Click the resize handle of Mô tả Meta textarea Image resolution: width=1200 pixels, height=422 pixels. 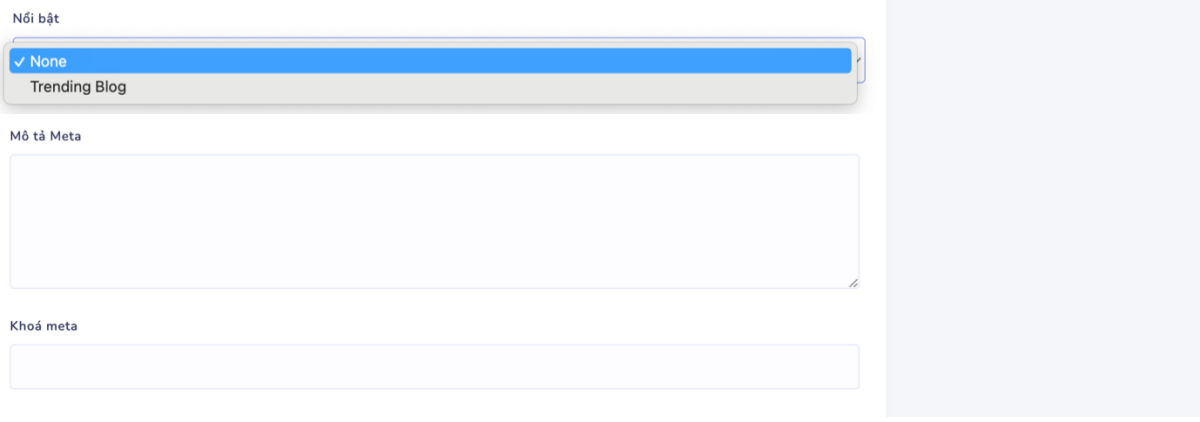(853, 283)
